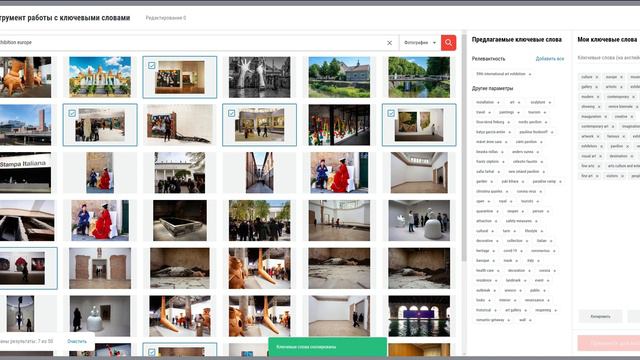Add suggested keyword safety measures
640x360 pixels.
click(536, 221)
